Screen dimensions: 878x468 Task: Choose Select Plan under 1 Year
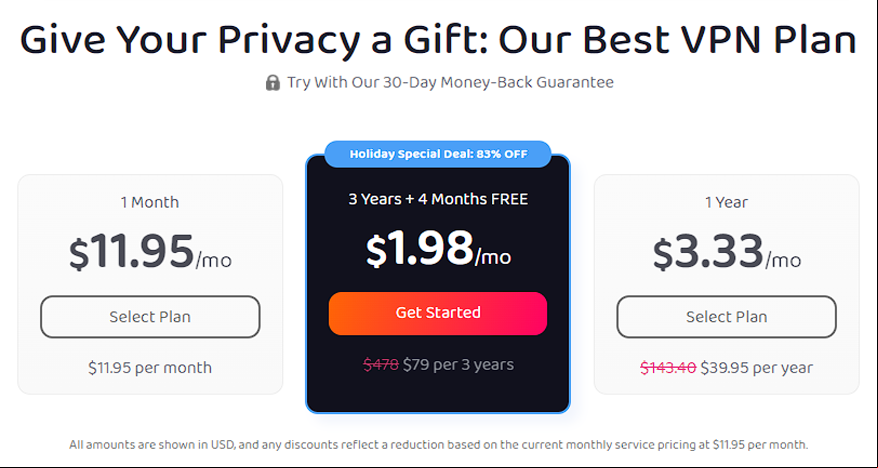[x=726, y=317]
